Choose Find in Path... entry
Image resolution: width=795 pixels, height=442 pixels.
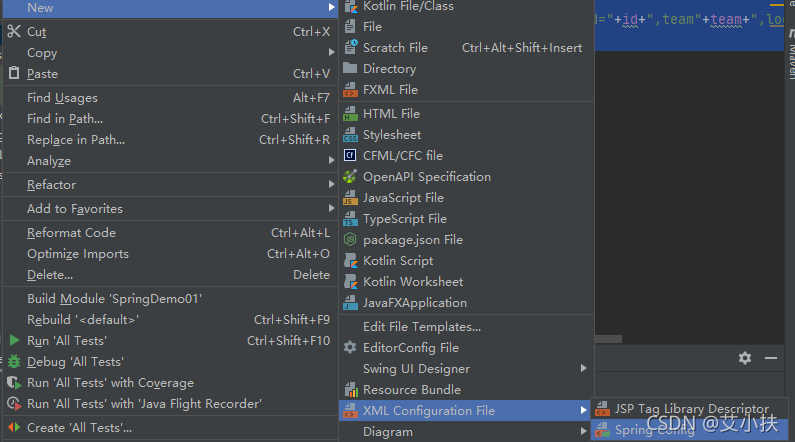pyautogui.click(x=170, y=119)
